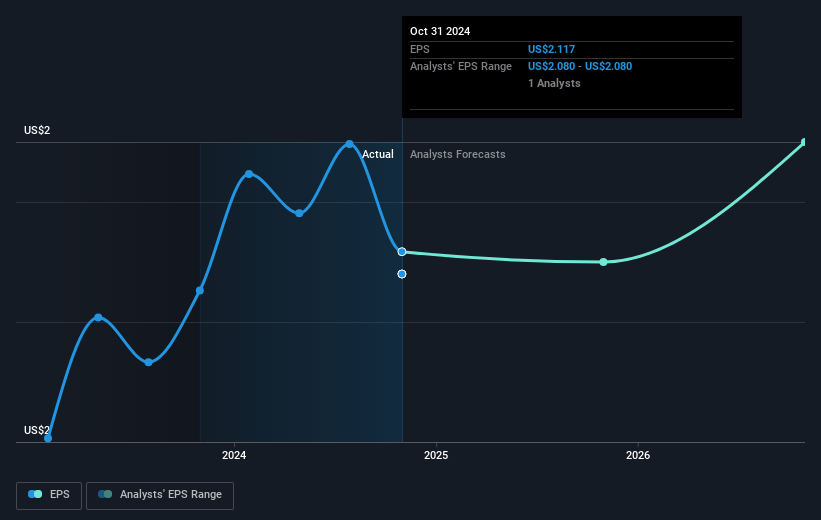Click the EPS data point at shaded region start
The image size is (821, 520).
pyautogui.click(x=200, y=291)
